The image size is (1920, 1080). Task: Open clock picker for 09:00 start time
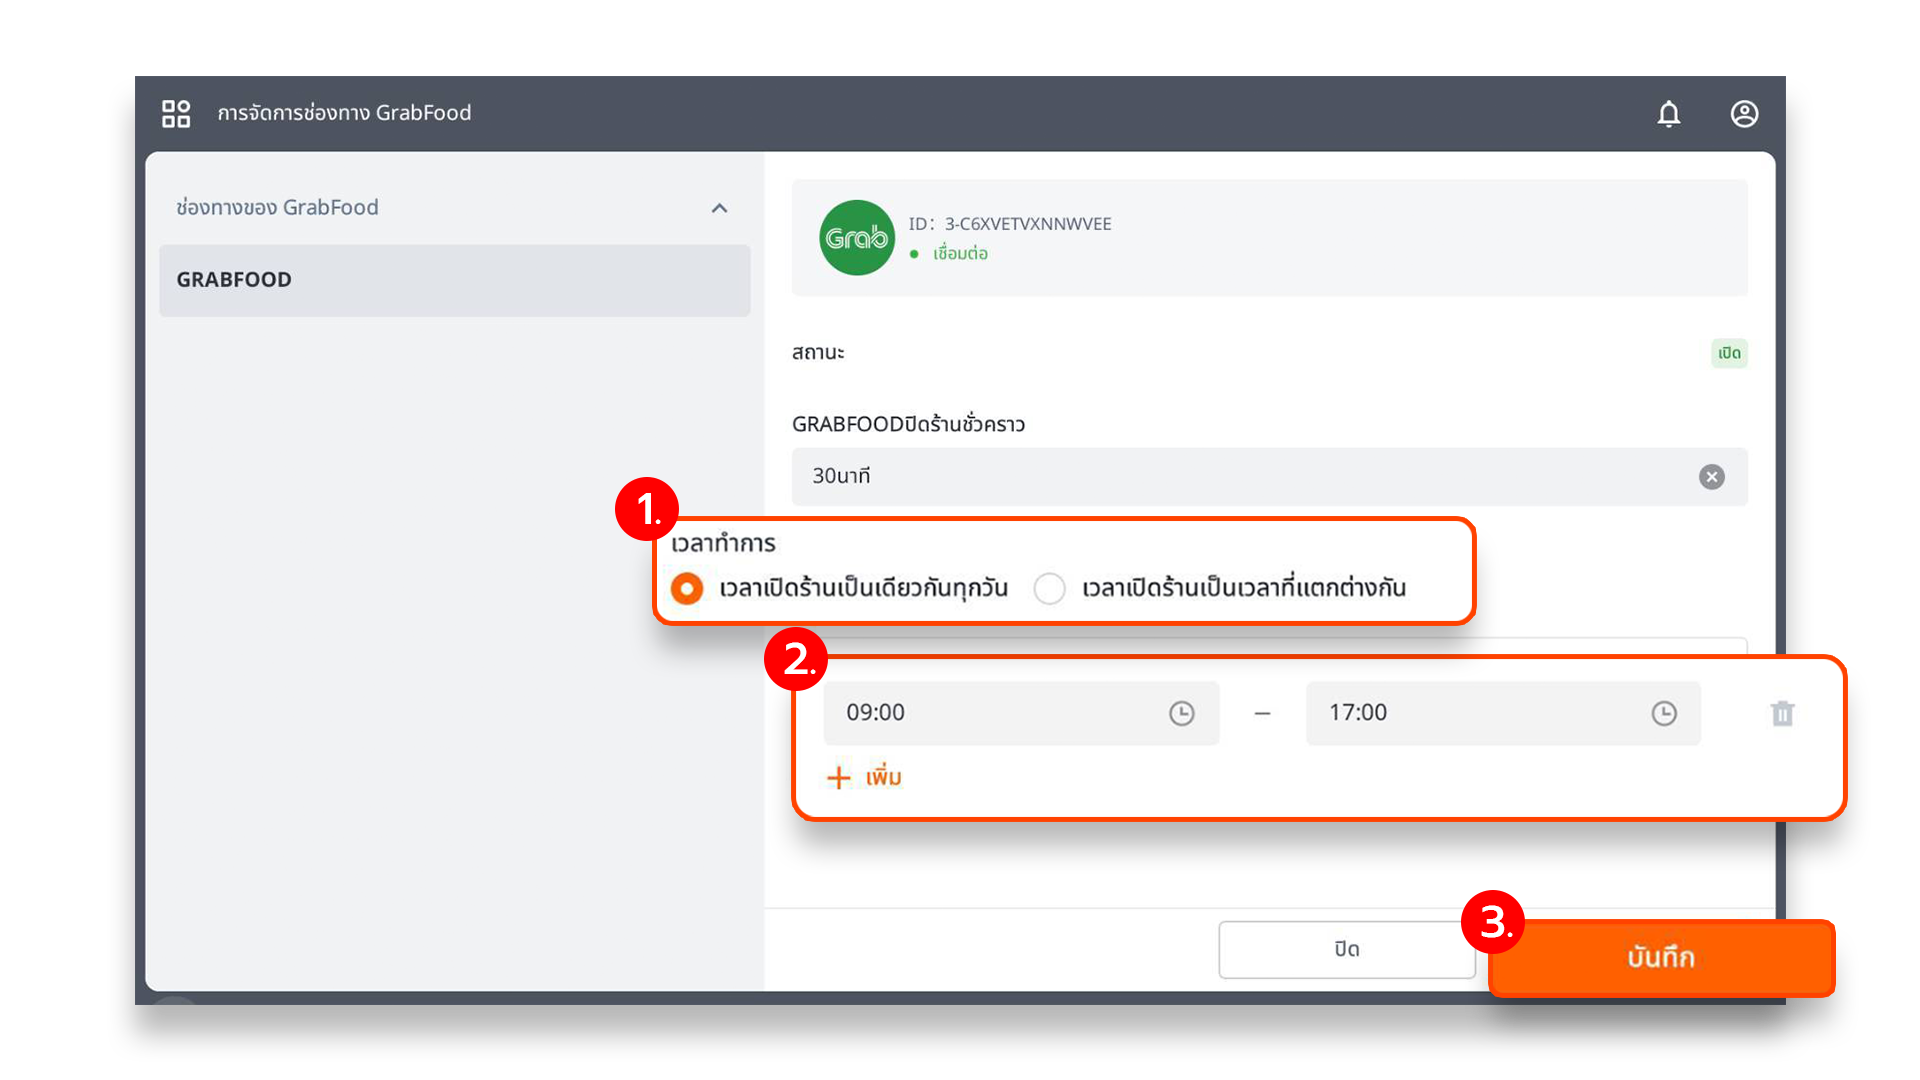click(x=1181, y=713)
